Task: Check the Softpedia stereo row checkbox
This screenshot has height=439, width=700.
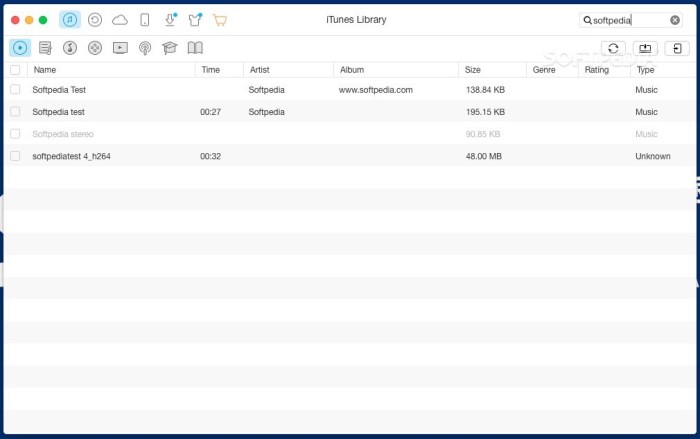Action: tap(15, 134)
